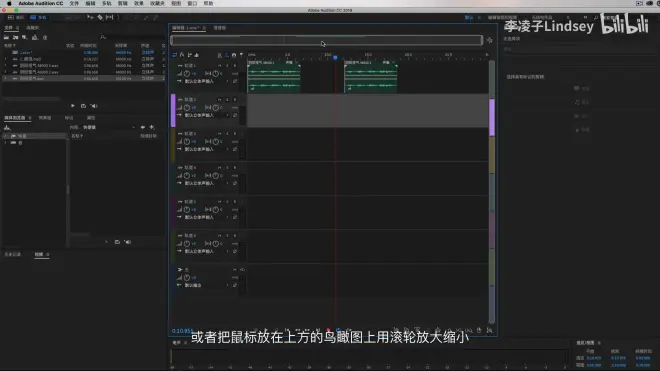Click the blue playhead marker on timeline ruler
The width and height of the screenshot is (660, 371).
click(335, 57)
